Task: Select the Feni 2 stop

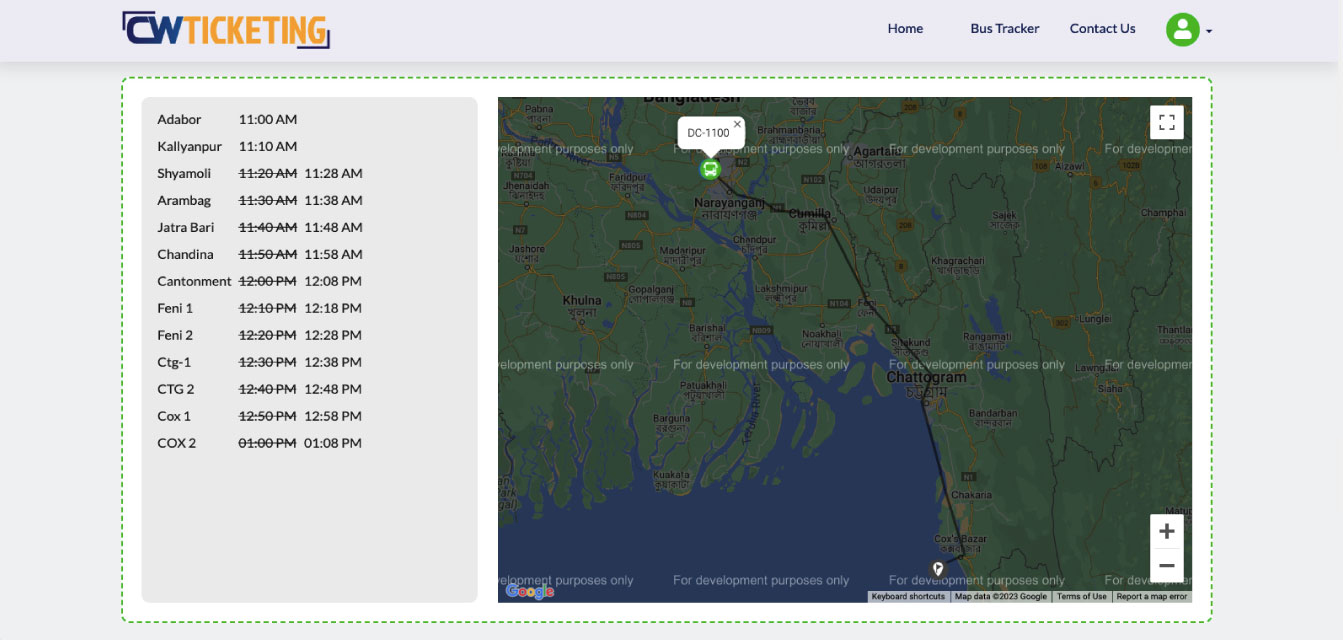Action: [x=175, y=335]
